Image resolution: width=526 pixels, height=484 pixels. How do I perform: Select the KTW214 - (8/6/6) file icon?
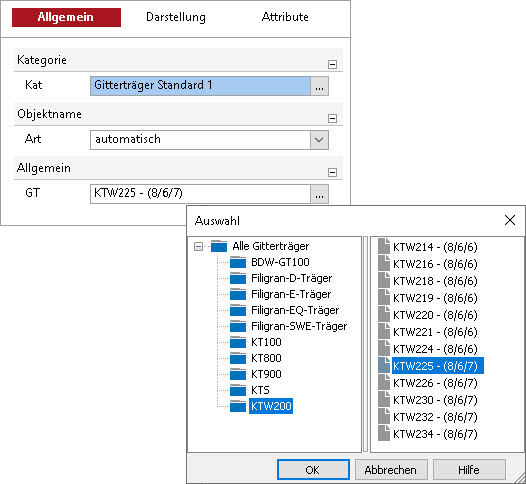(384, 247)
